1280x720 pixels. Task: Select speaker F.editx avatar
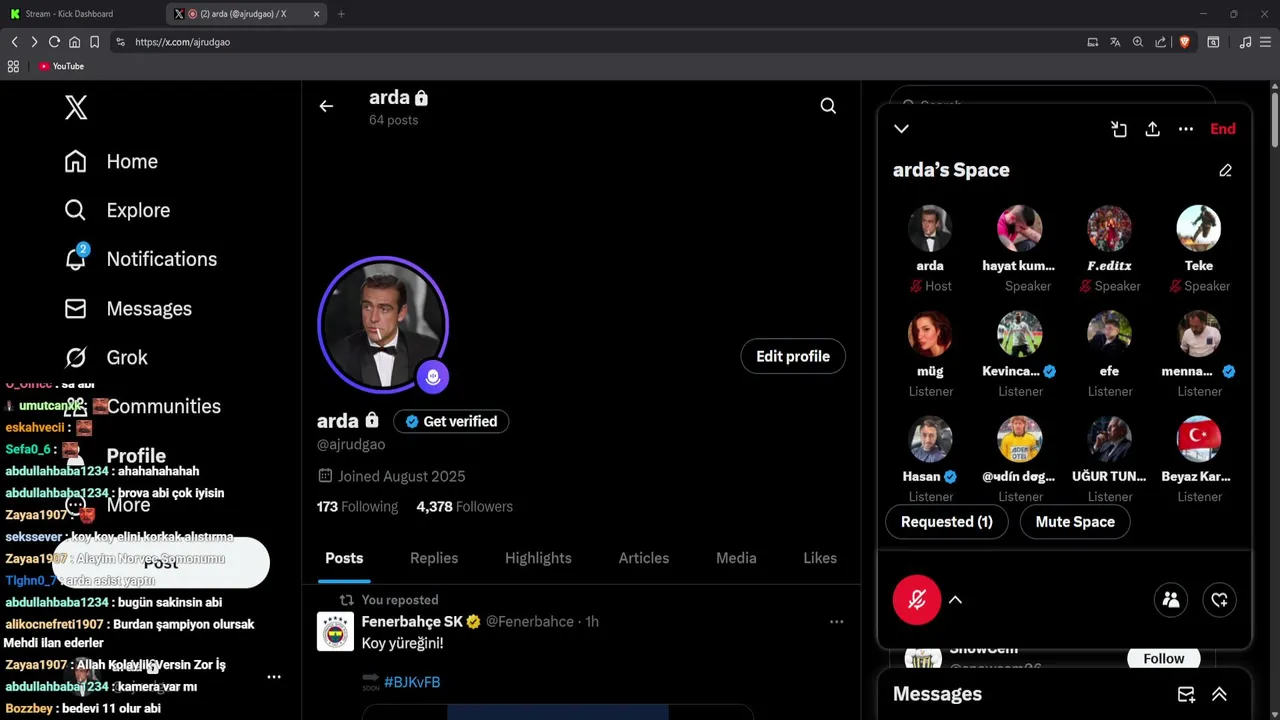point(1109,228)
